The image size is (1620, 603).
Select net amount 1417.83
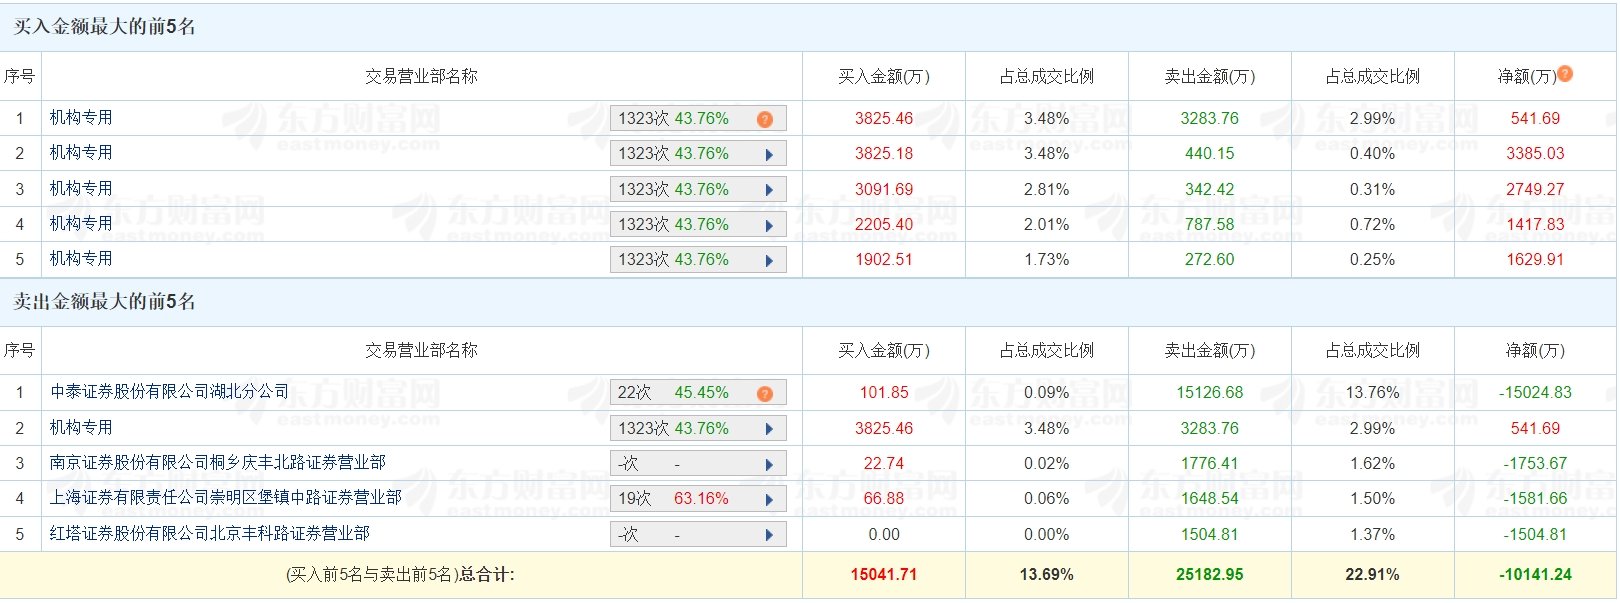(1535, 224)
